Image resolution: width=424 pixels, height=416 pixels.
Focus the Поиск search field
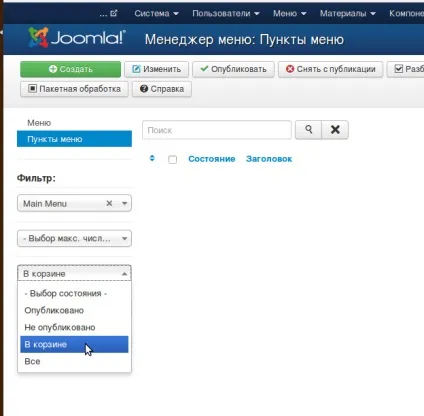click(217, 130)
